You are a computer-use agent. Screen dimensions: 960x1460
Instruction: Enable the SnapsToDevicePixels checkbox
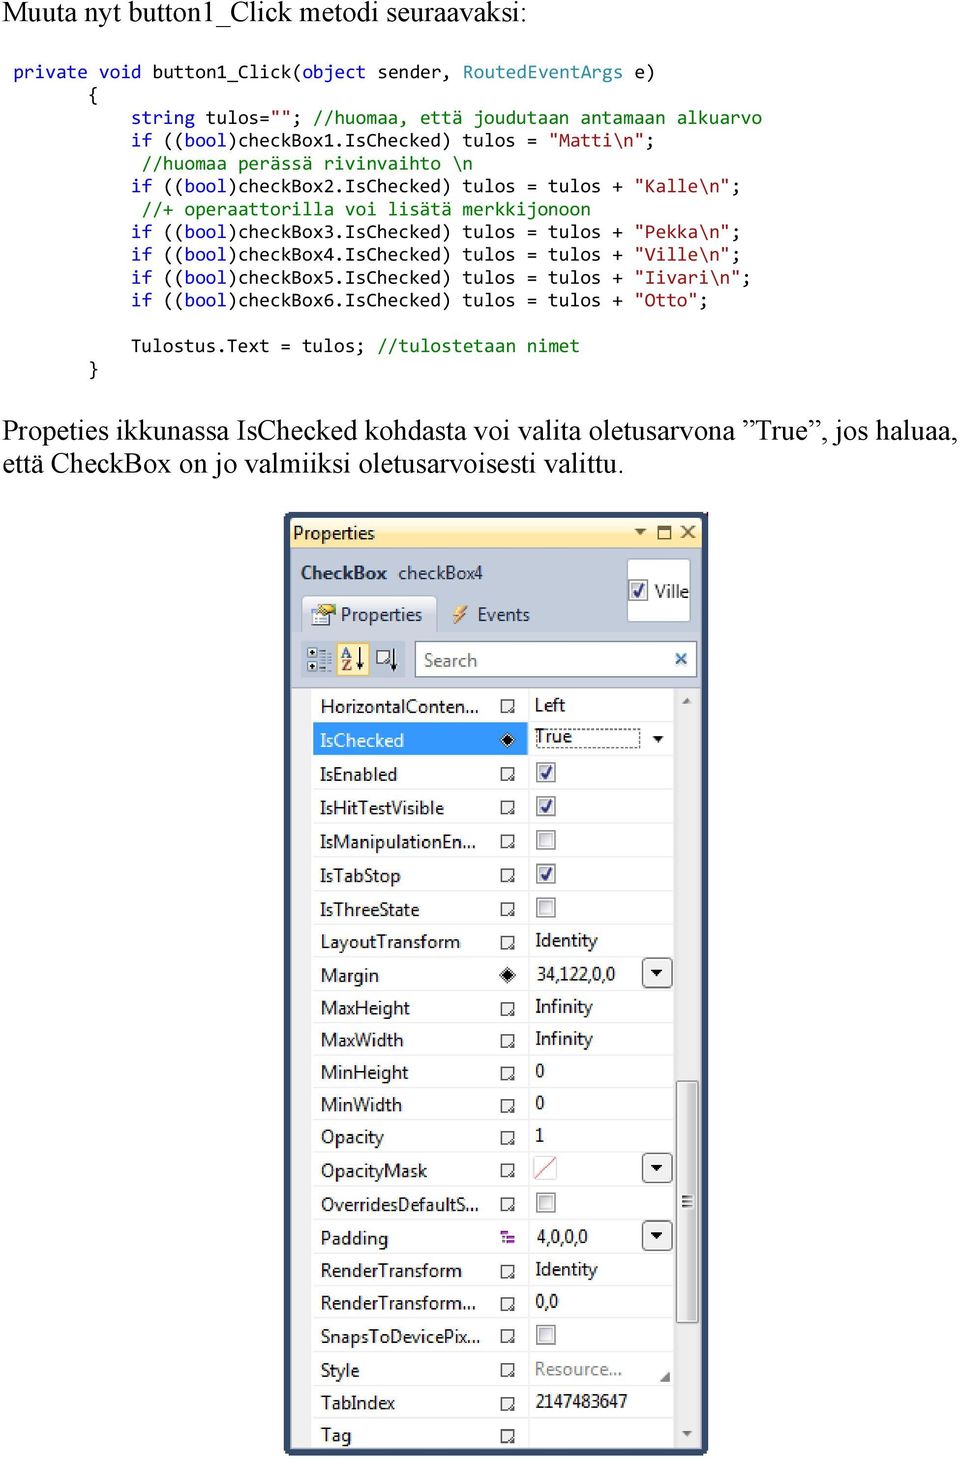[x=546, y=1335]
